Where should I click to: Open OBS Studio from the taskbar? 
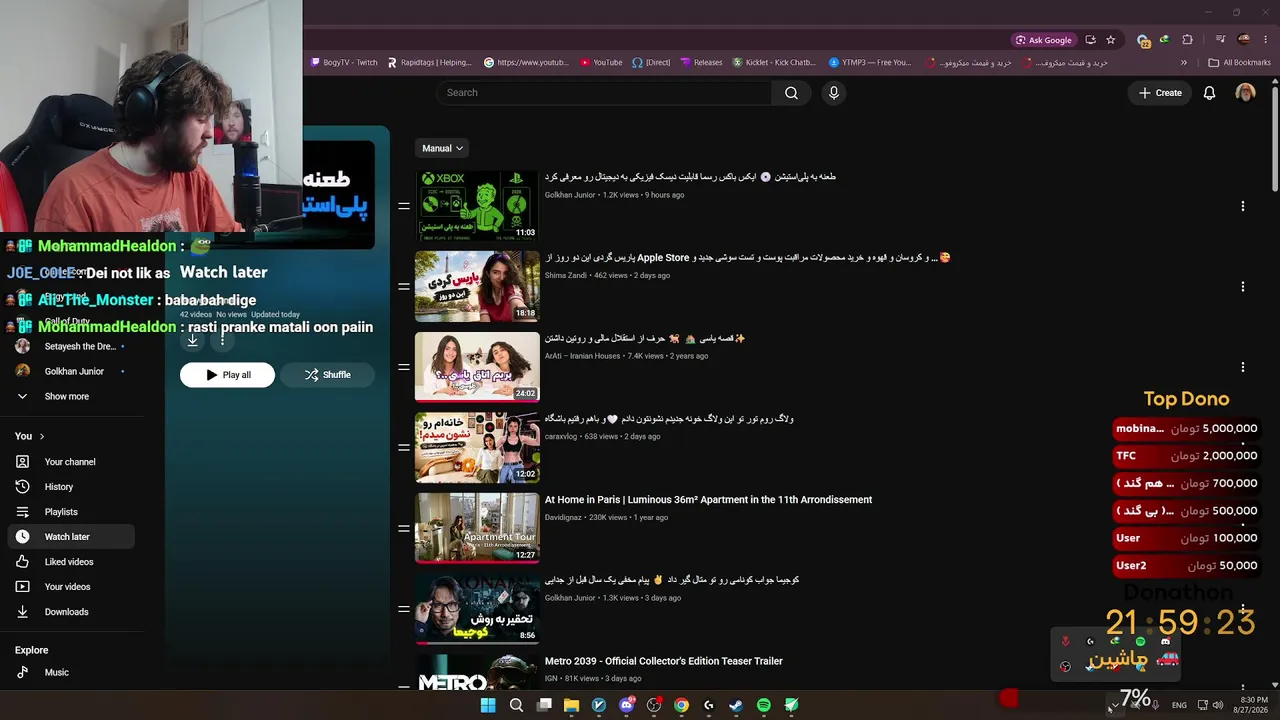tap(654, 705)
